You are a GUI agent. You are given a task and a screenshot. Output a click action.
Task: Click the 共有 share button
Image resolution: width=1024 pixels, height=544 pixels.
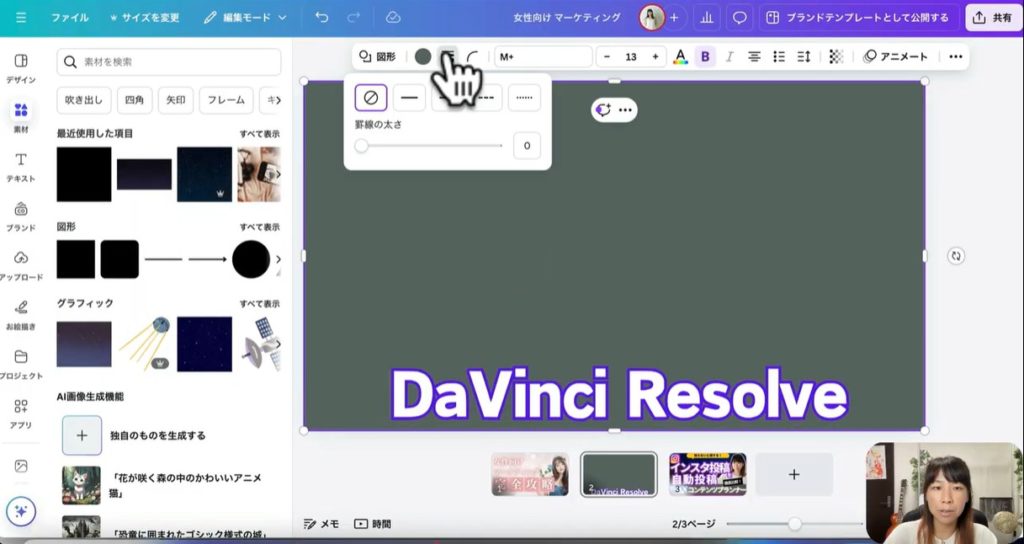(993, 17)
